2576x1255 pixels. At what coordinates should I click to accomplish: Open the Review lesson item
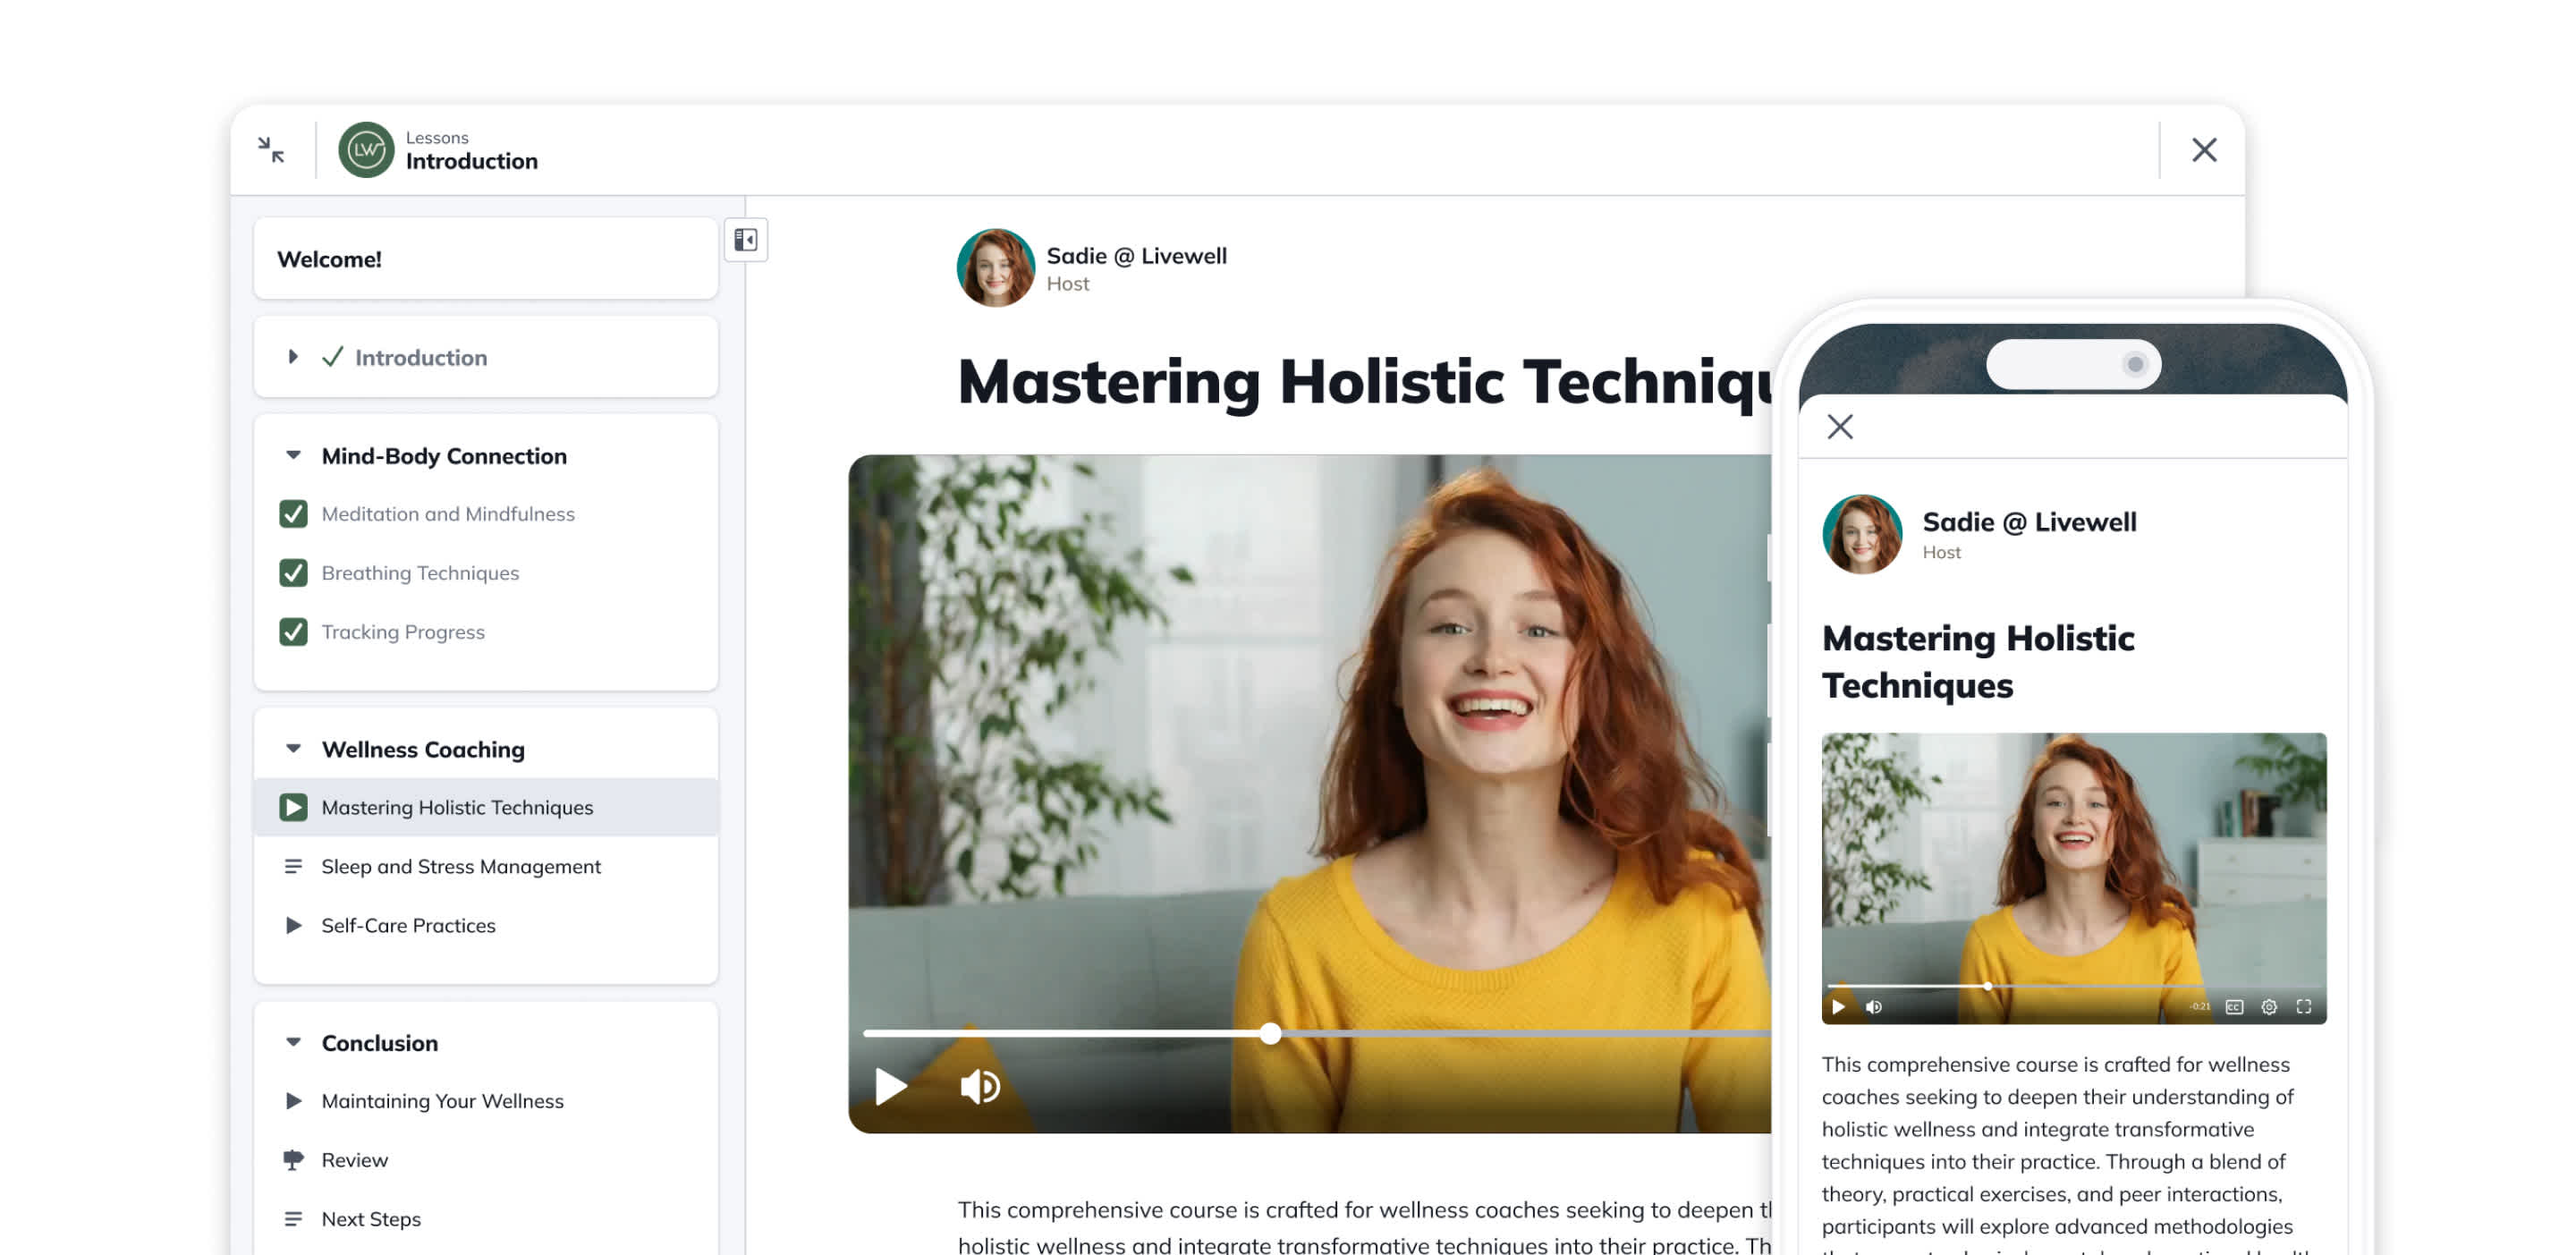(354, 1160)
